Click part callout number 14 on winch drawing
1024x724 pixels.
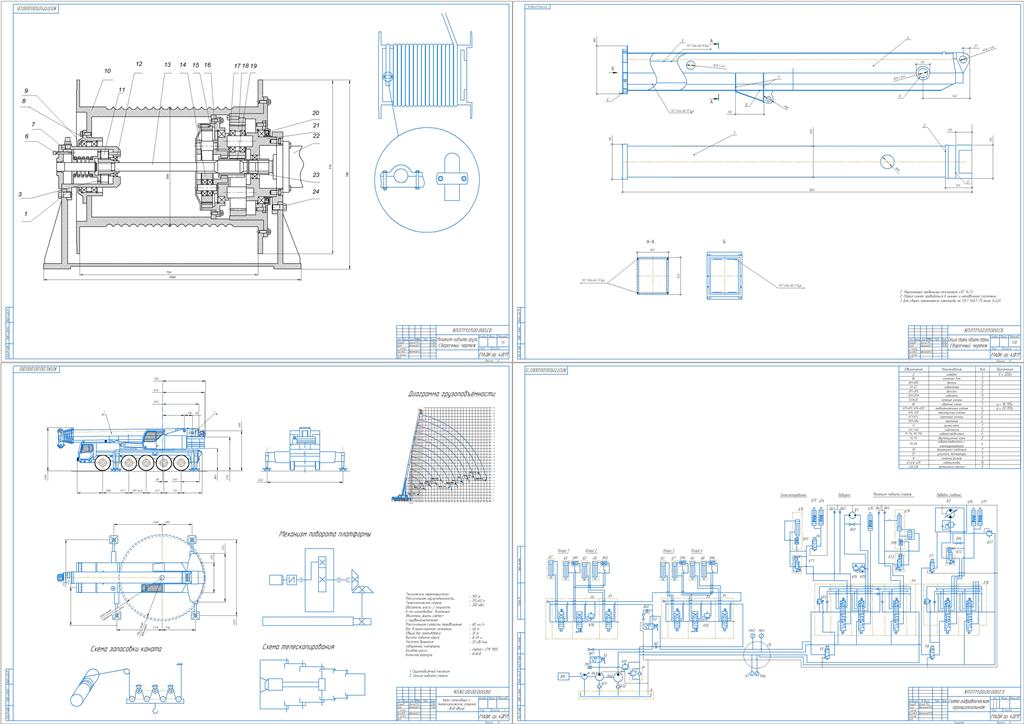pyautogui.click(x=183, y=65)
